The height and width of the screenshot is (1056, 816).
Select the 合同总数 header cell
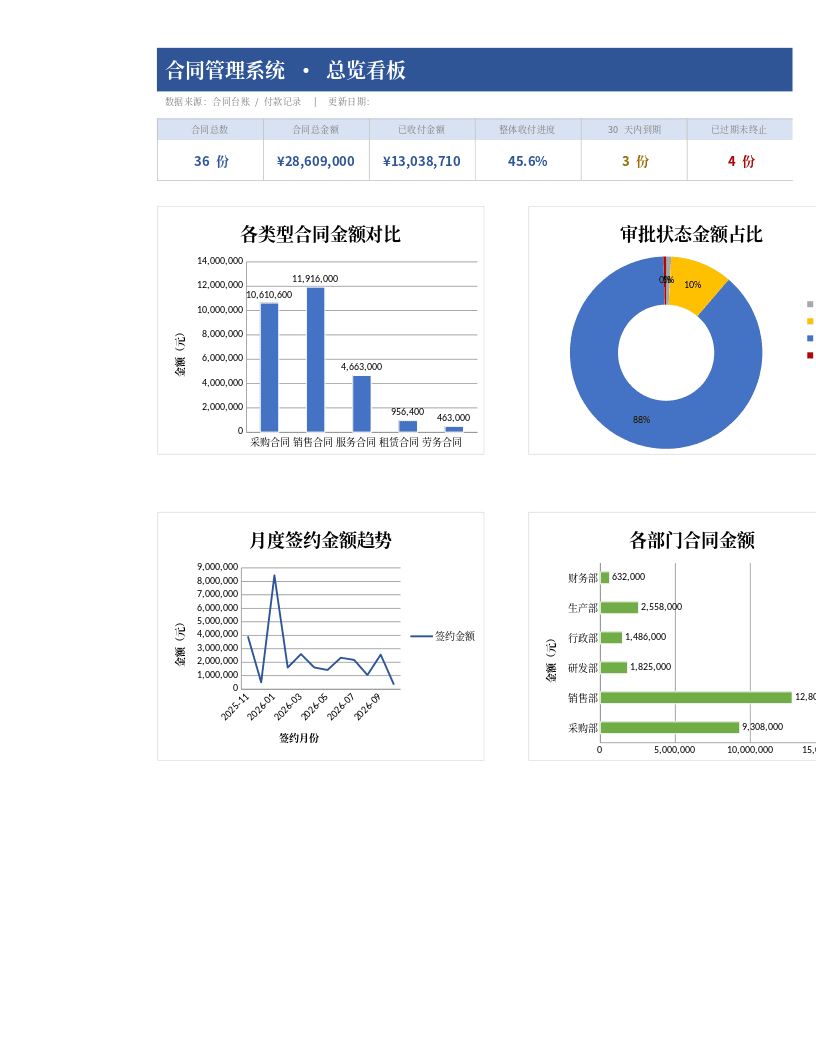click(210, 129)
